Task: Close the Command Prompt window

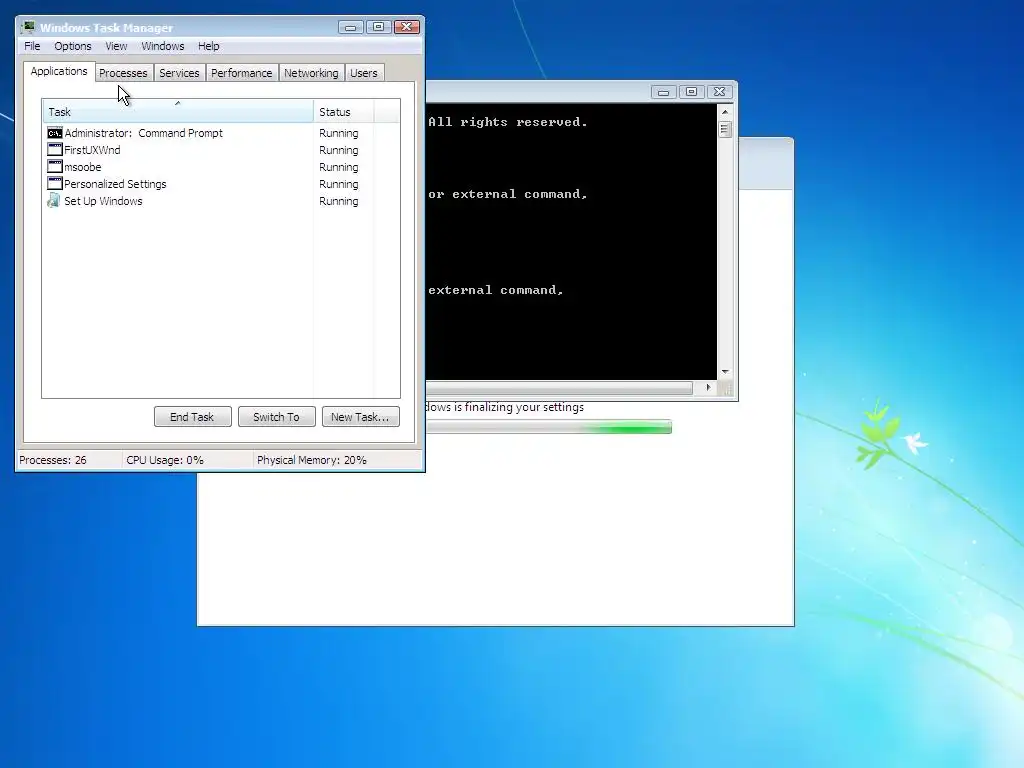Action: click(720, 92)
